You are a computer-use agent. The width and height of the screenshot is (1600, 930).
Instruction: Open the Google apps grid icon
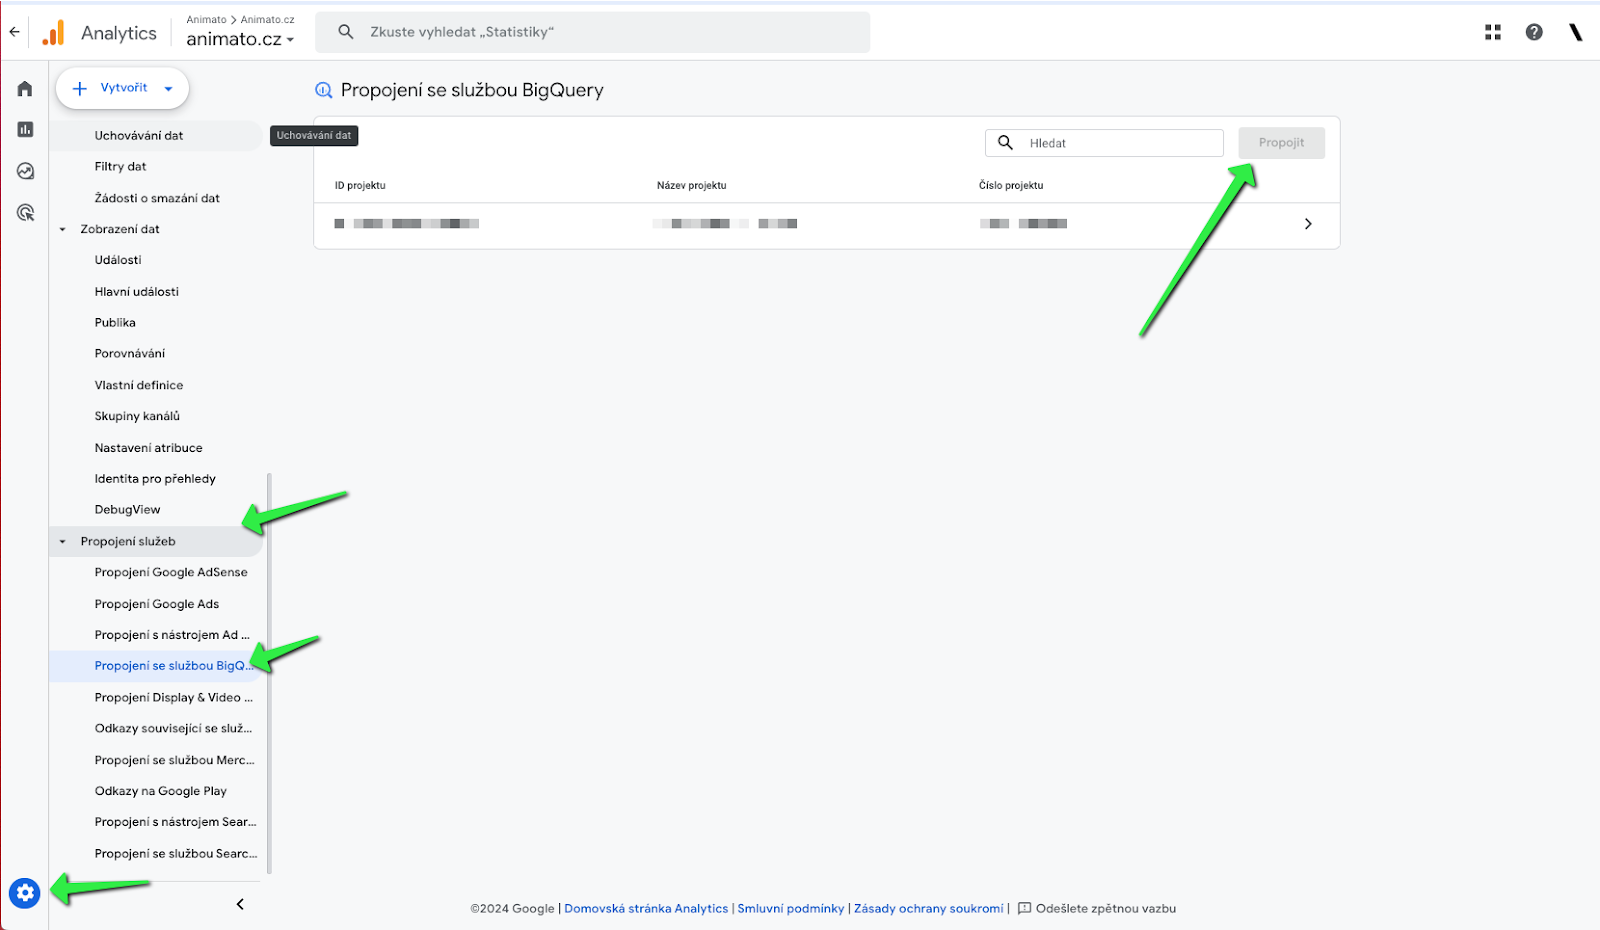point(1493,32)
